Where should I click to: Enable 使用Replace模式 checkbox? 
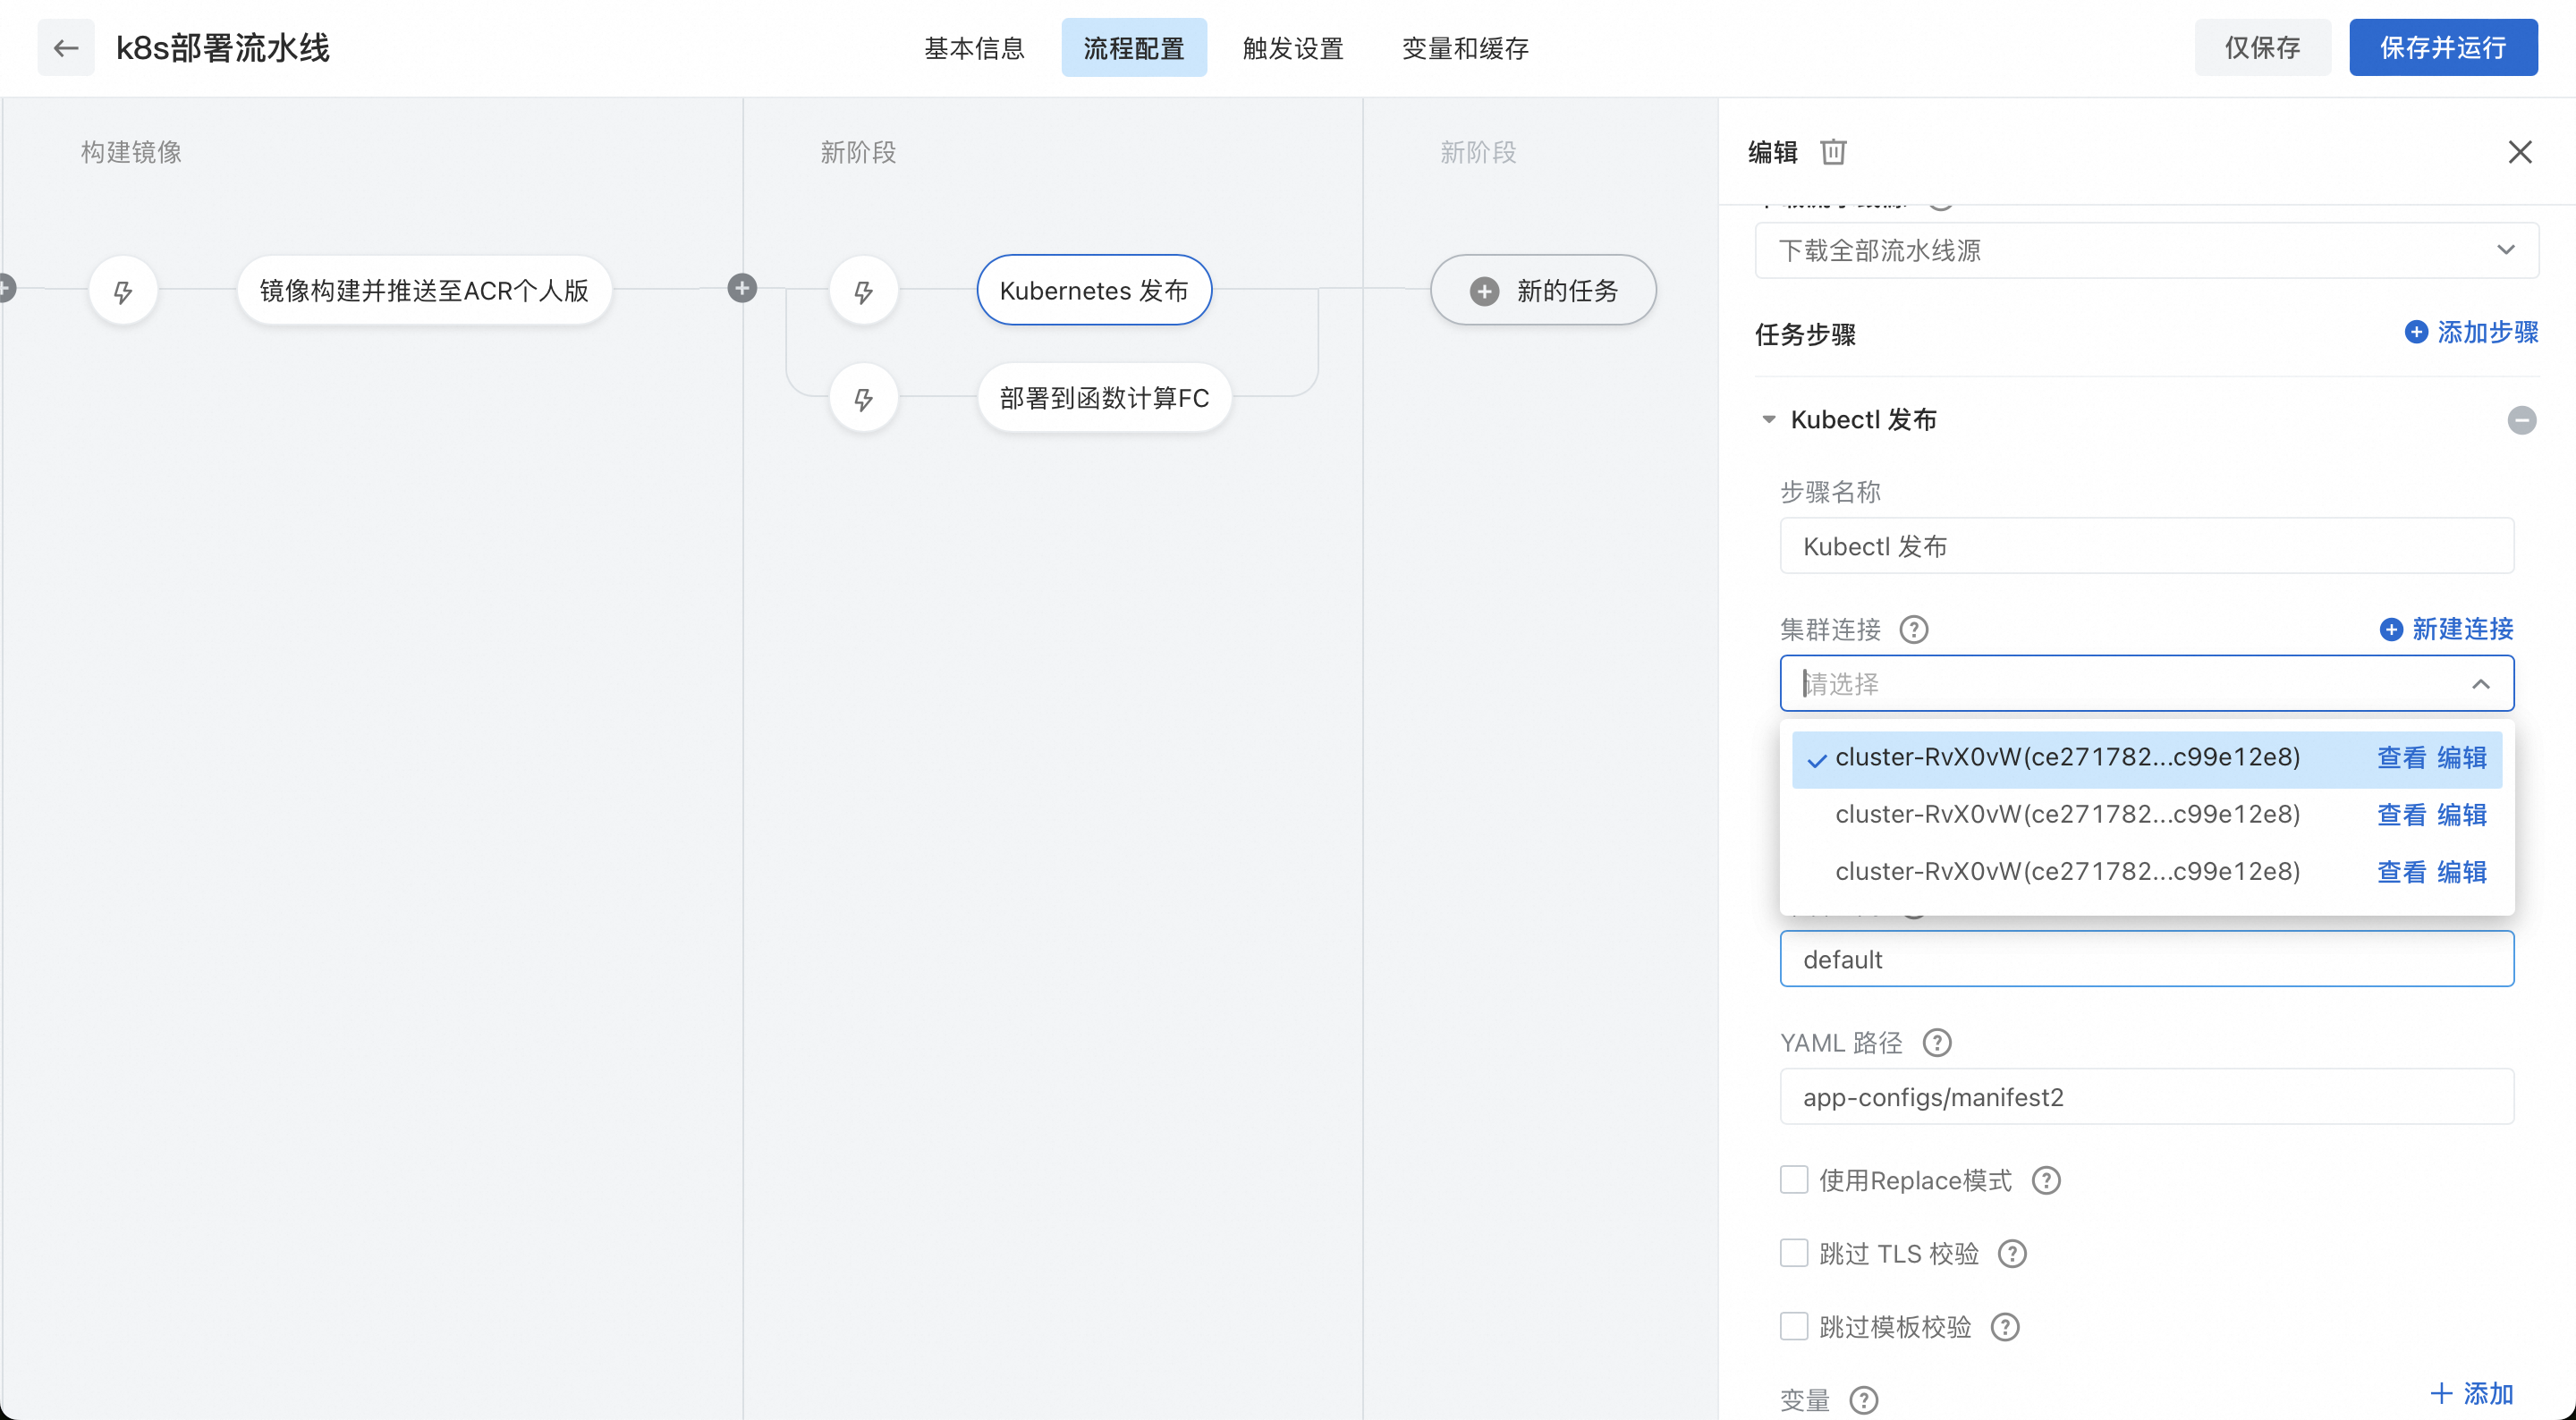1794,1180
